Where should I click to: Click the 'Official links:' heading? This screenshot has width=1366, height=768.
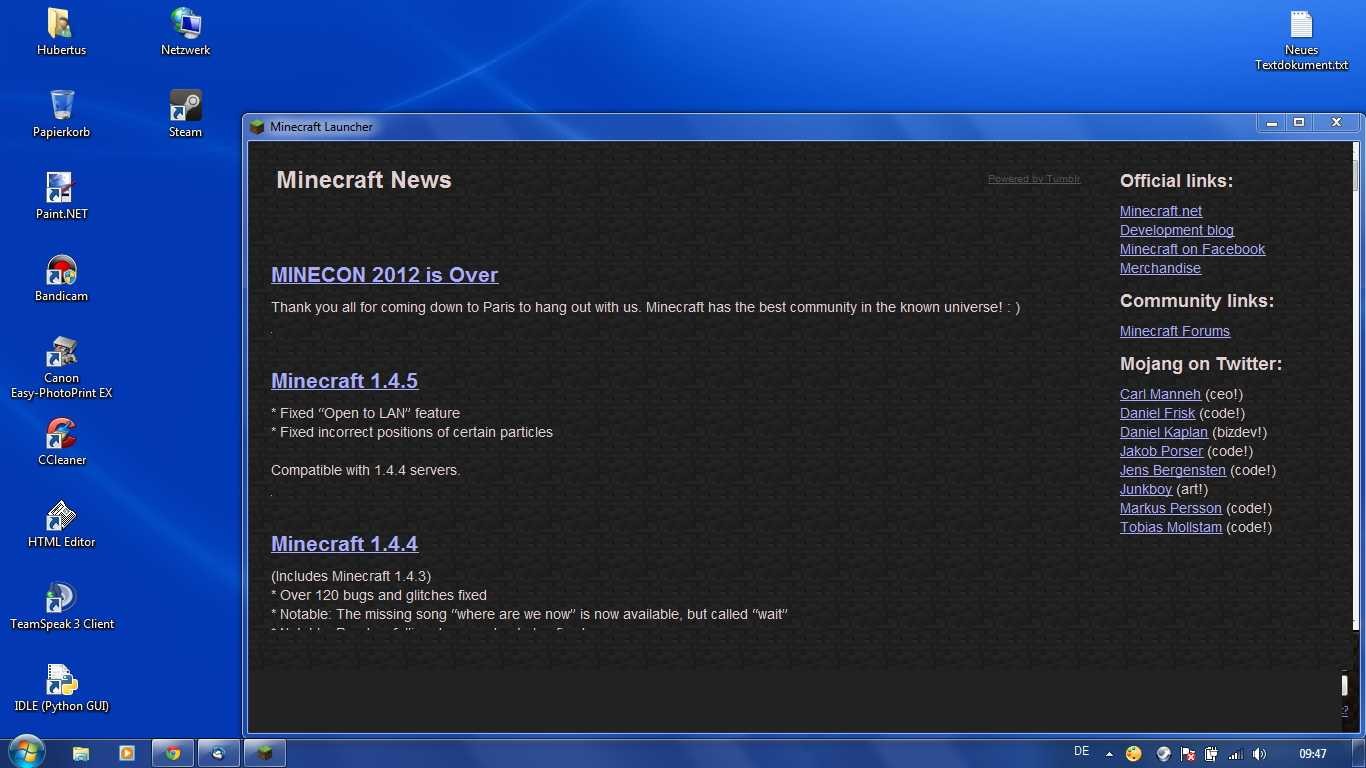click(1176, 181)
